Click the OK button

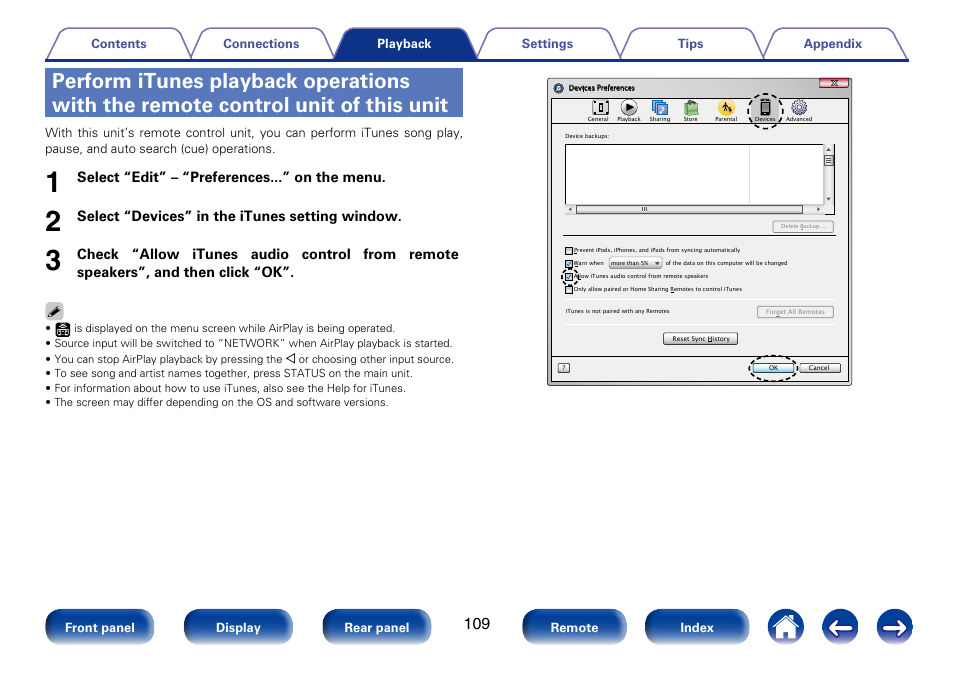773,368
